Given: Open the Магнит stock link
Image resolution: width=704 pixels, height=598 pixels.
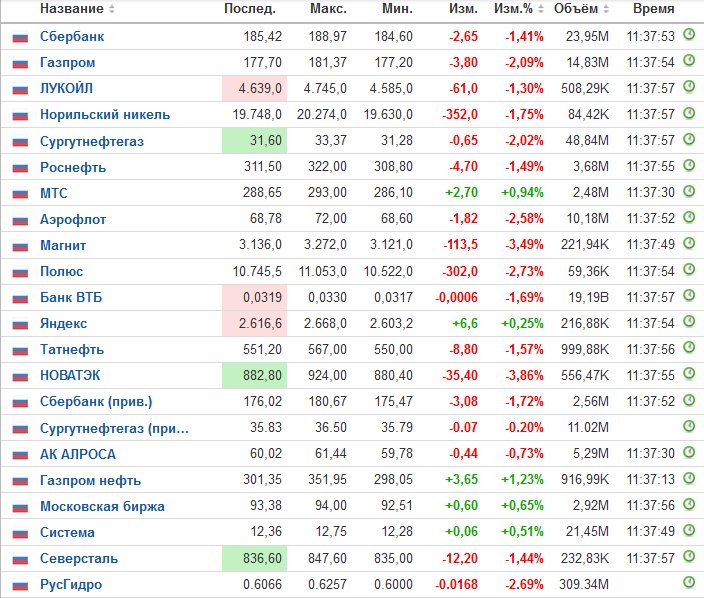Looking at the screenshot, I should click(63, 246).
